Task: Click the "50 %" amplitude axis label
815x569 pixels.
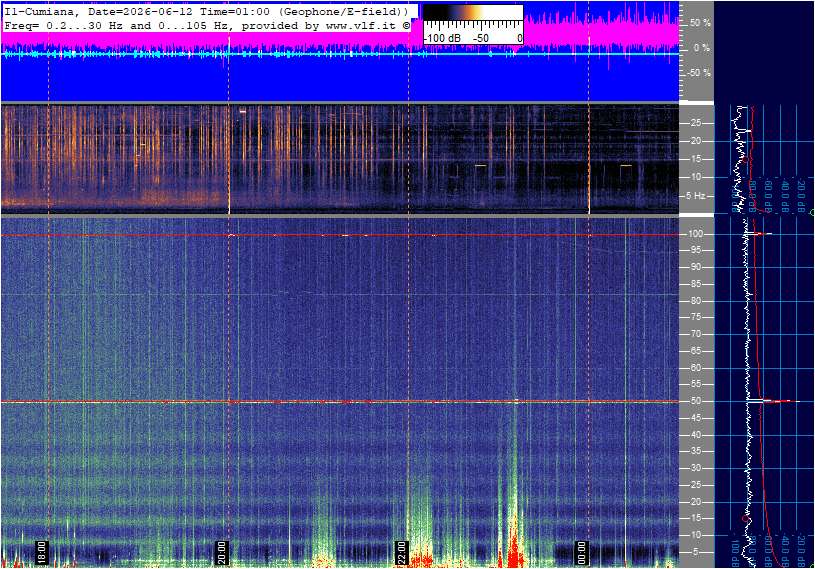Action: pyautogui.click(x=700, y=23)
